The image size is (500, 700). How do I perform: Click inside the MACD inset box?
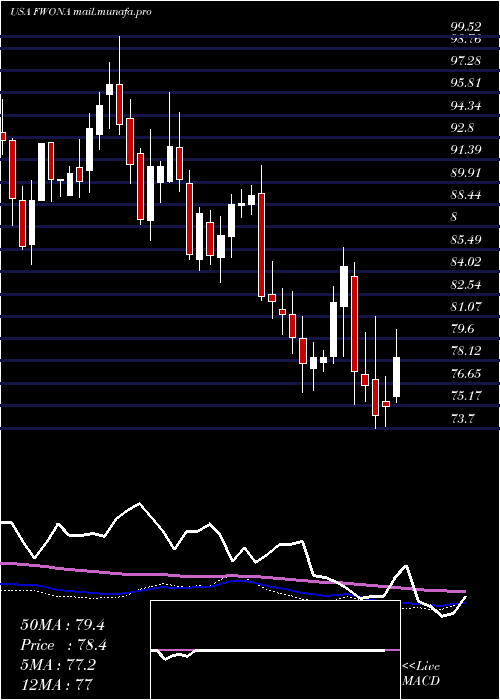tap(275, 650)
